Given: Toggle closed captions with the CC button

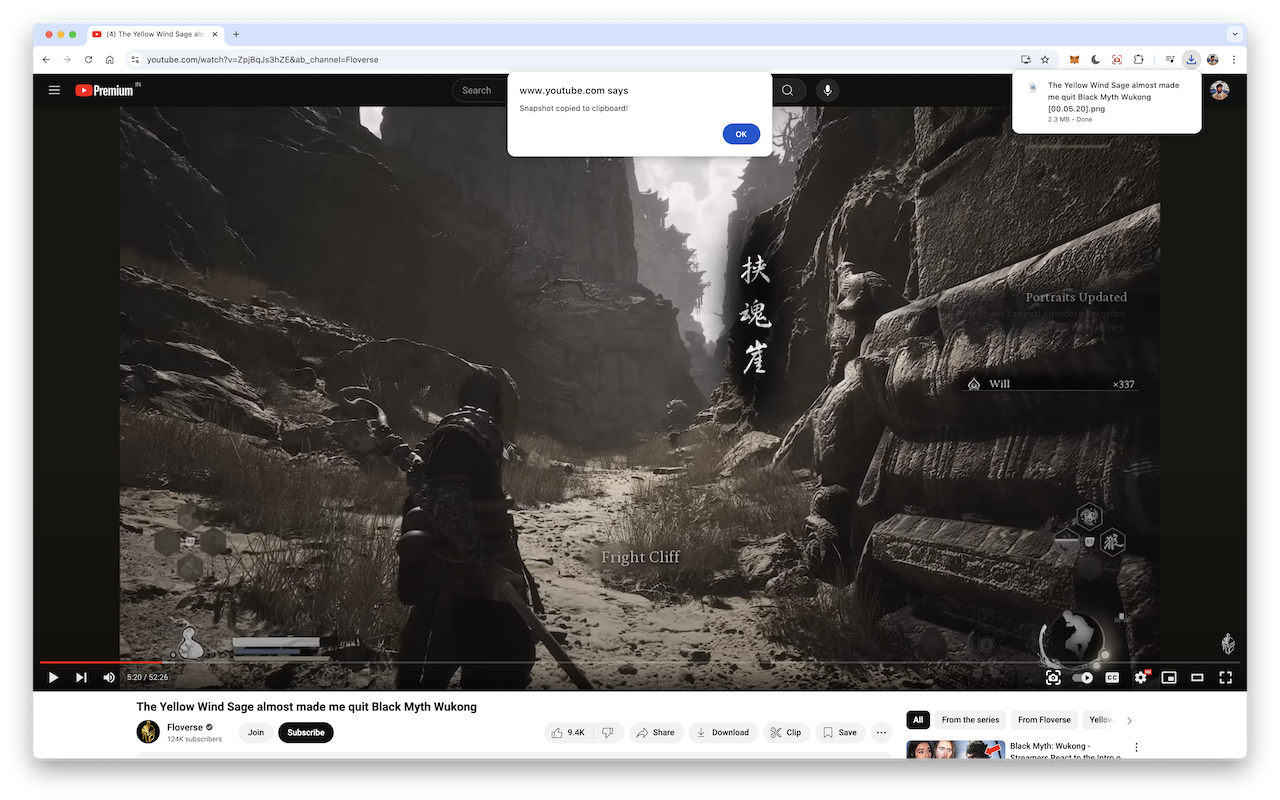Looking at the screenshot, I should coord(1112,677).
